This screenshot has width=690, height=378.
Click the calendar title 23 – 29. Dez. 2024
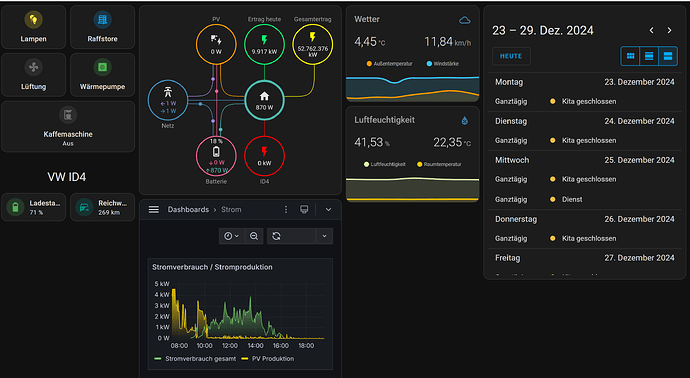(x=543, y=30)
